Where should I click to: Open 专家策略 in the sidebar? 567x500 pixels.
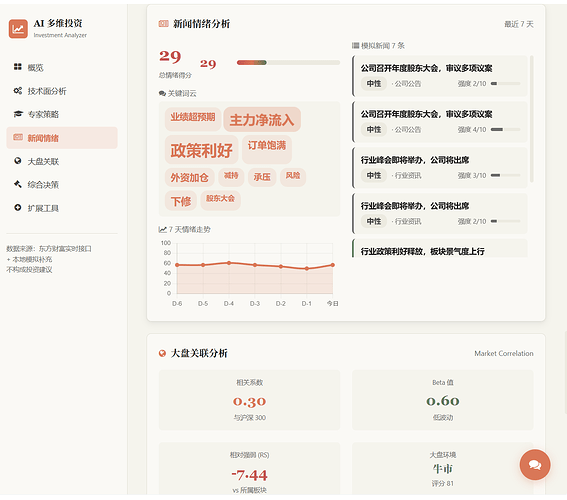[62, 114]
